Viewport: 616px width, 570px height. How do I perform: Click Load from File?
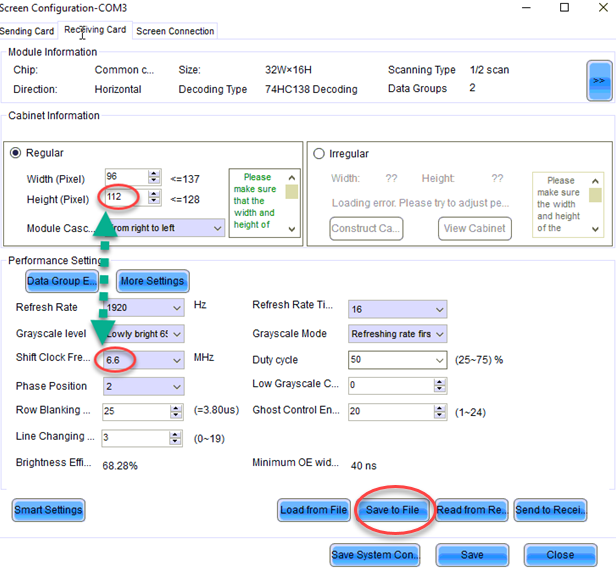(314, 510)
